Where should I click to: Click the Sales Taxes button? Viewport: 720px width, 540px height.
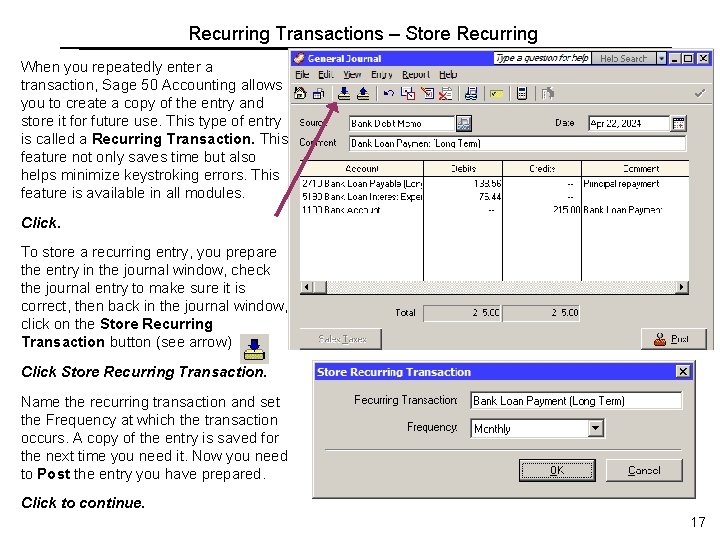coord(341,339)
